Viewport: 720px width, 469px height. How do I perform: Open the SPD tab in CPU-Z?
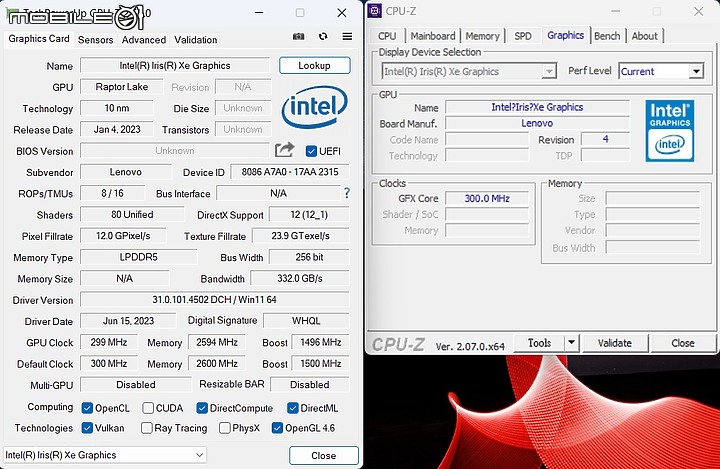pos(523,36)
